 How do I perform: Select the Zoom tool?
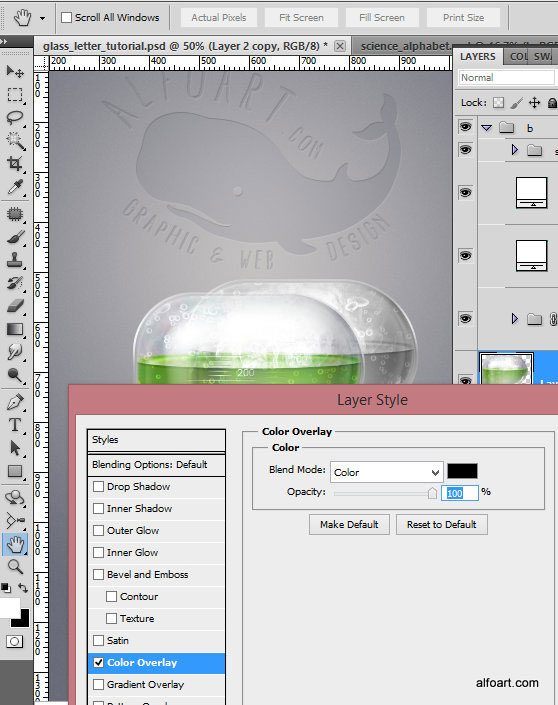[x=15, y=567]
